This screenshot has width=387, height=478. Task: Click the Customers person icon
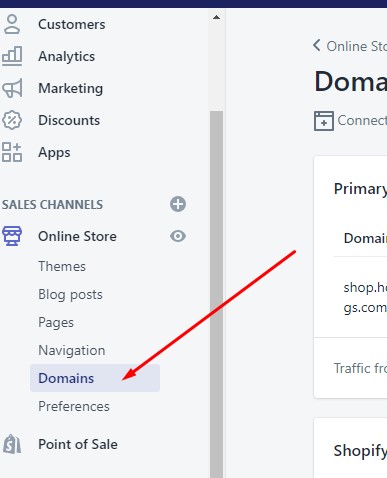click(x=12, y=24)
